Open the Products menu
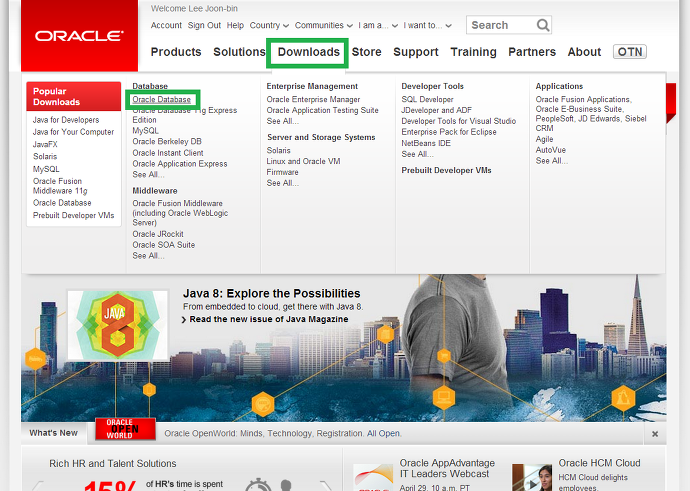 (x=176, y=52)
